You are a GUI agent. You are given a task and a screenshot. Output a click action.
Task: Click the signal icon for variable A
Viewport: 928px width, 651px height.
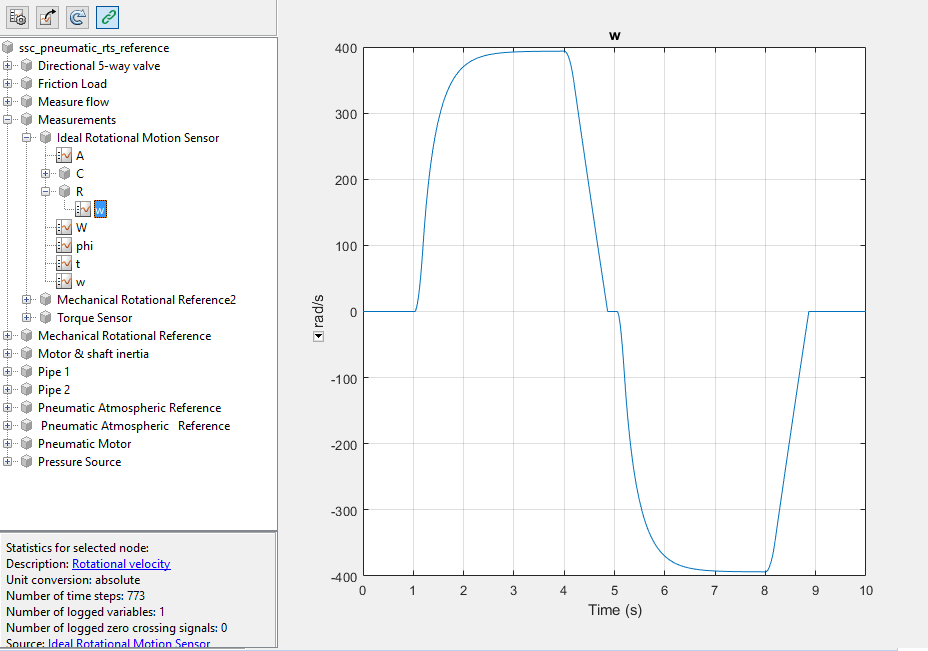click(64, 156)
